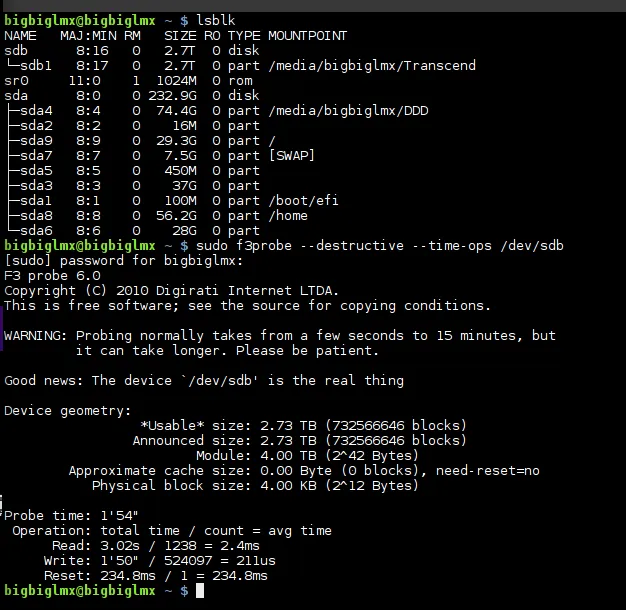Click the '1024M' size value
This screenshot has height=610, width=626.
[176, 81]
